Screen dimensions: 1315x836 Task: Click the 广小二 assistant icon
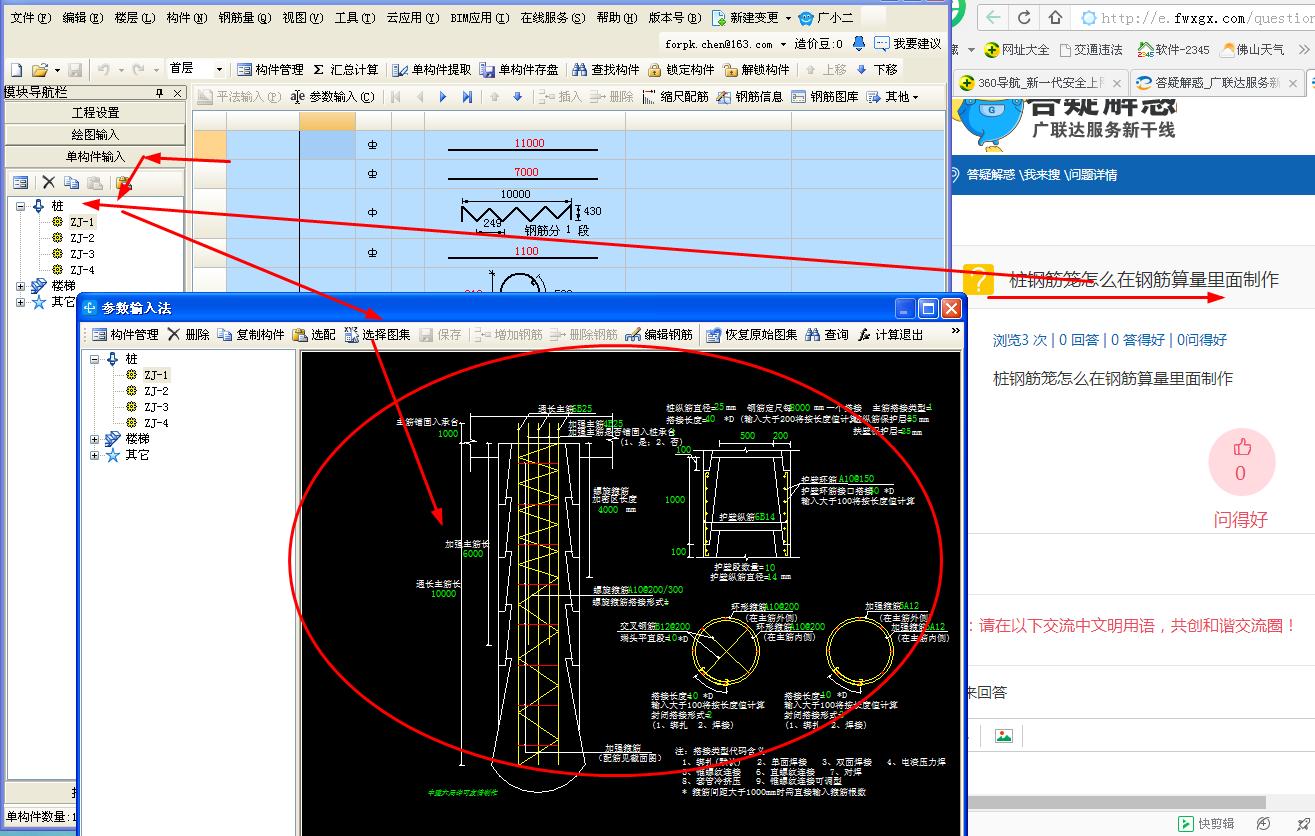click(827, 18)
